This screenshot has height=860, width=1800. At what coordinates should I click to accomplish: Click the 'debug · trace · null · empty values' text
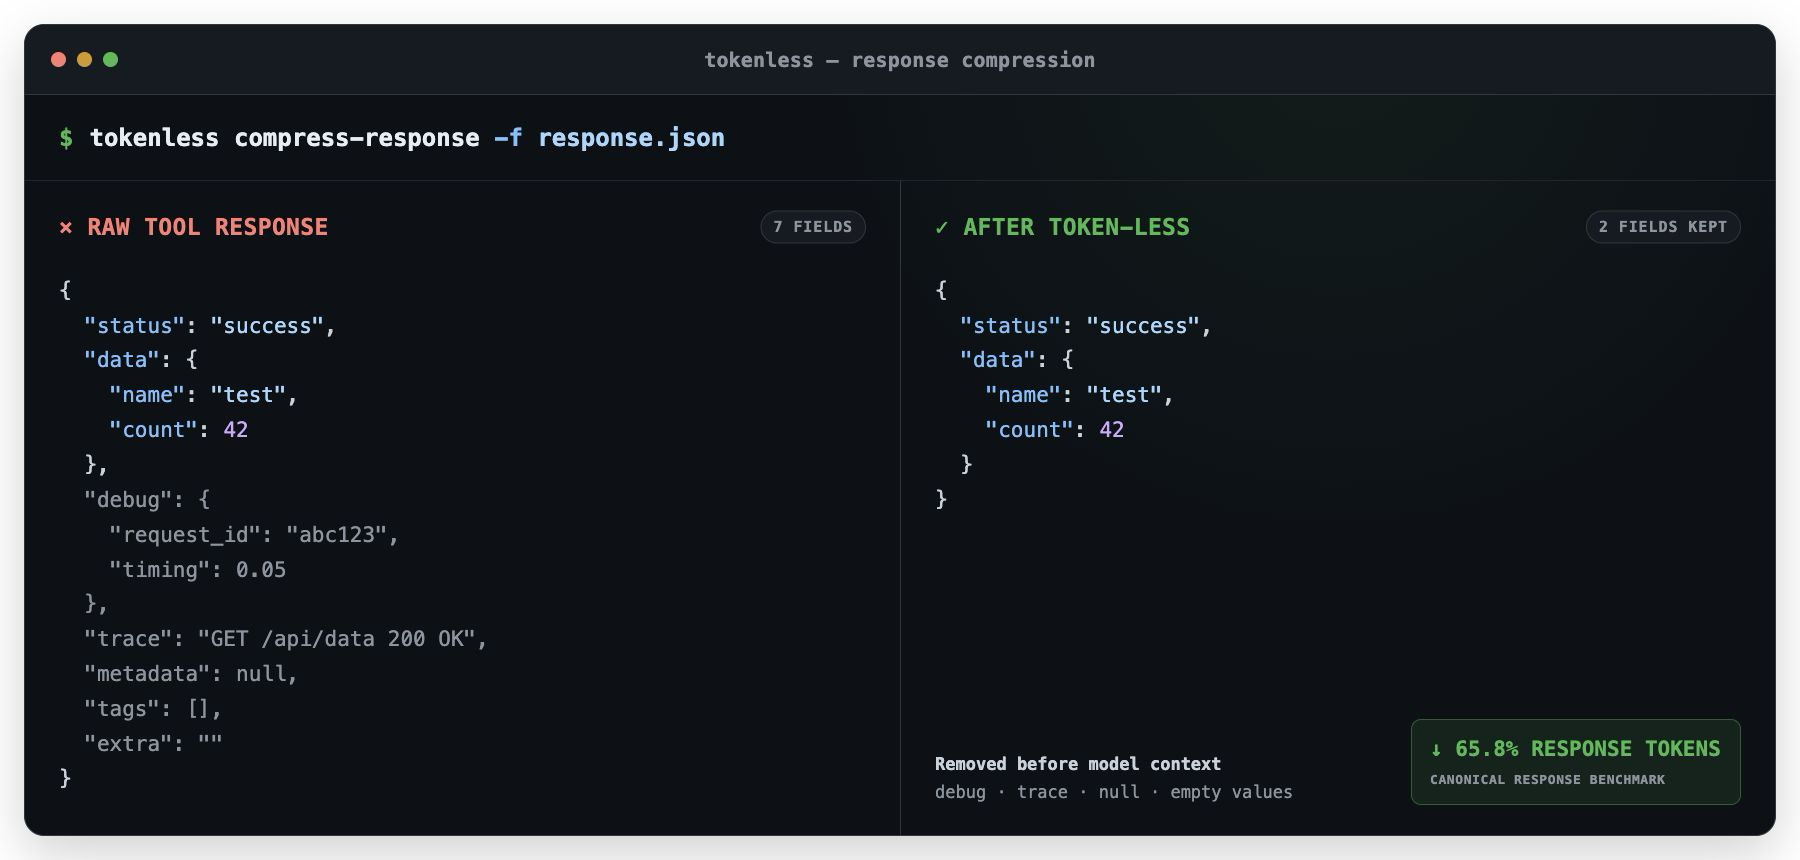(x=1114, y=792)
